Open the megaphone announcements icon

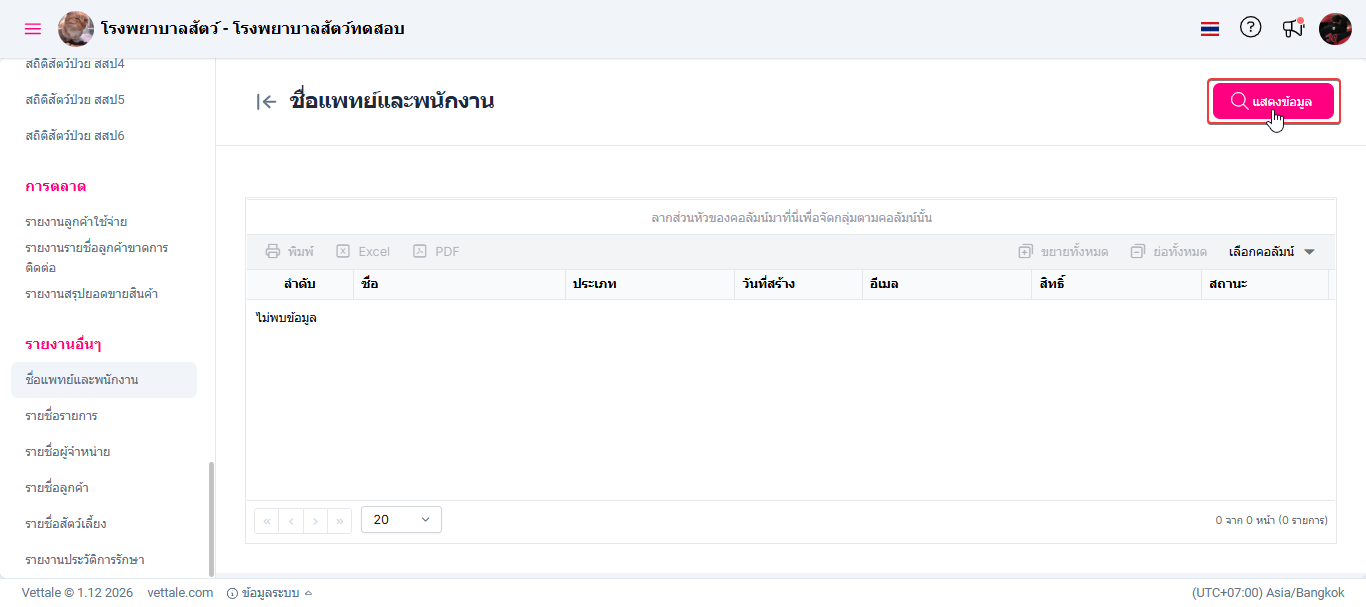pos(1293,28)
